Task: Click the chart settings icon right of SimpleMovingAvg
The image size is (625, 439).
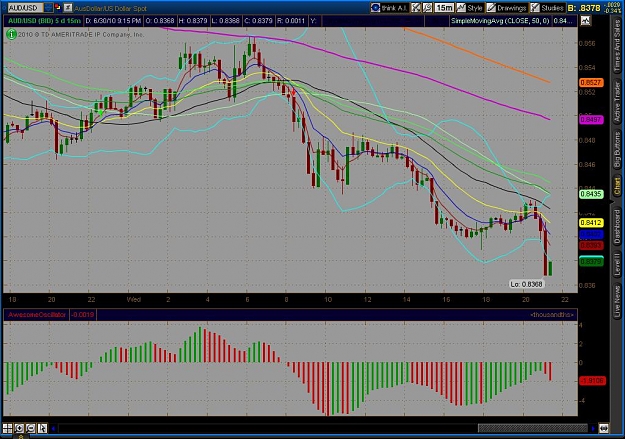Action: coord(585,21)
